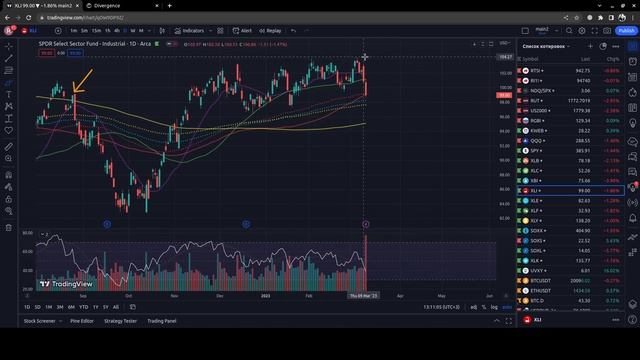Collapse the indicator legend chevron in lower pane

coord(43,234)
